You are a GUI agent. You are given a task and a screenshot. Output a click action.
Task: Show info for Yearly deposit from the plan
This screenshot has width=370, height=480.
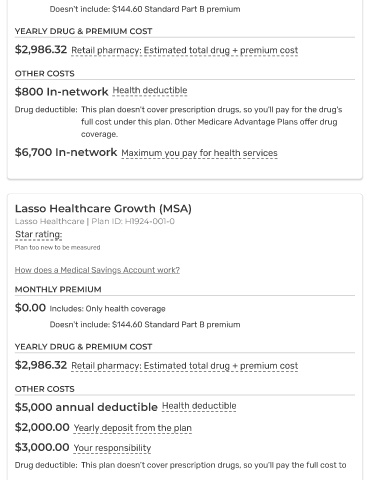coord(132,428)
